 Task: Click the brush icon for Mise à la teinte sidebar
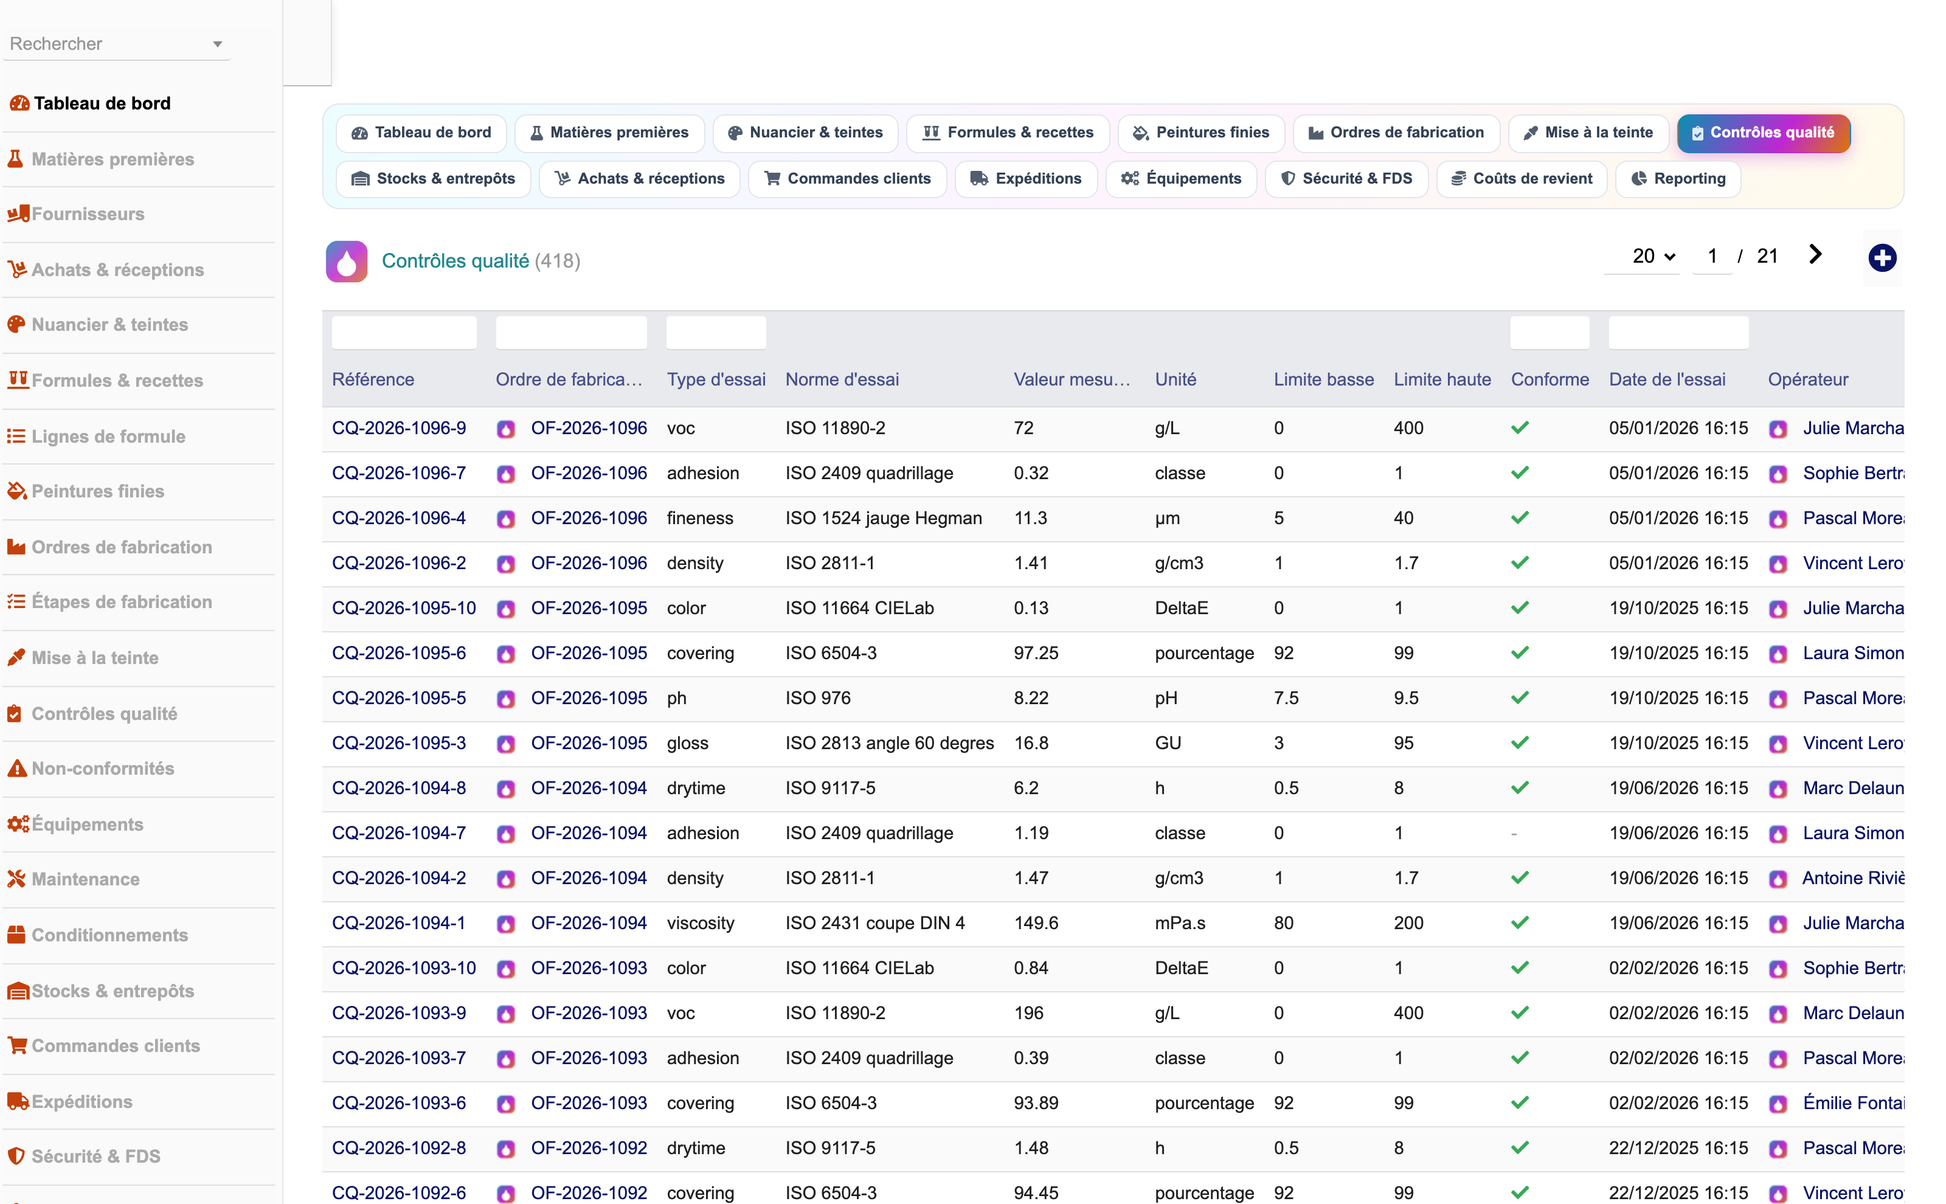(x=16, y=658)
